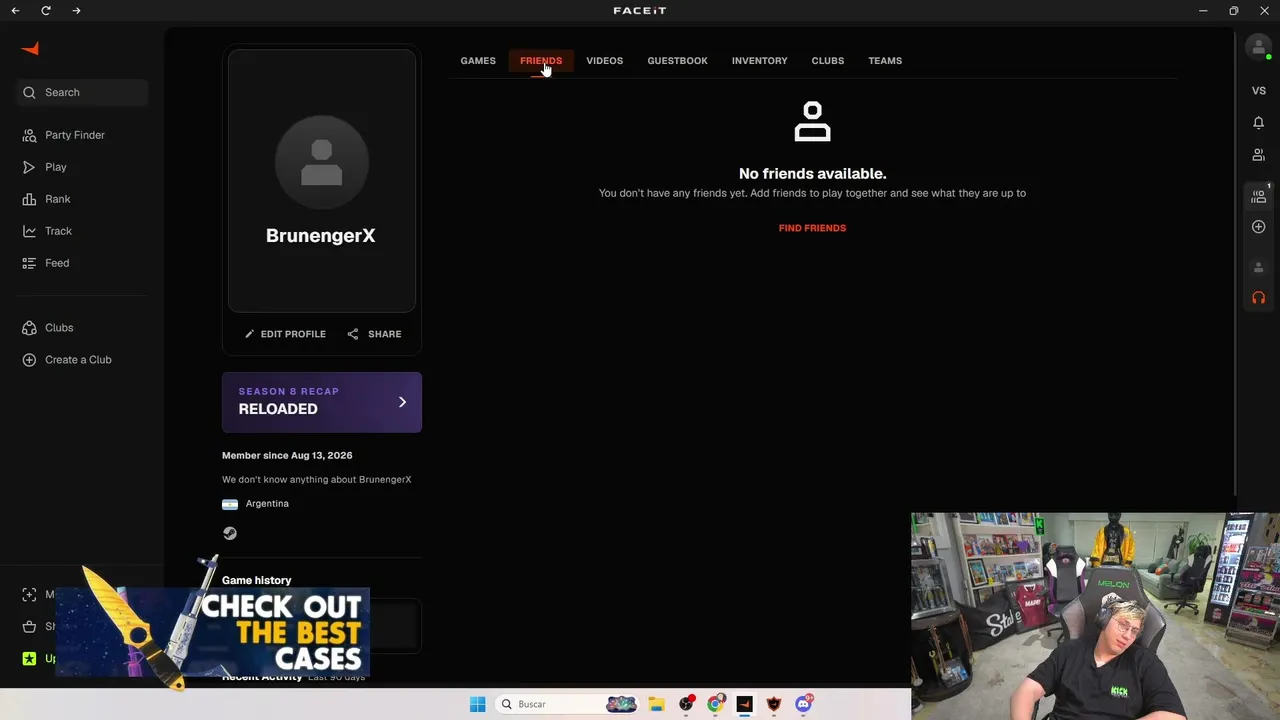Screen dimensions: 1280x720
Task: Click the plus circle icon in right rail
Action: [1259, 227]
